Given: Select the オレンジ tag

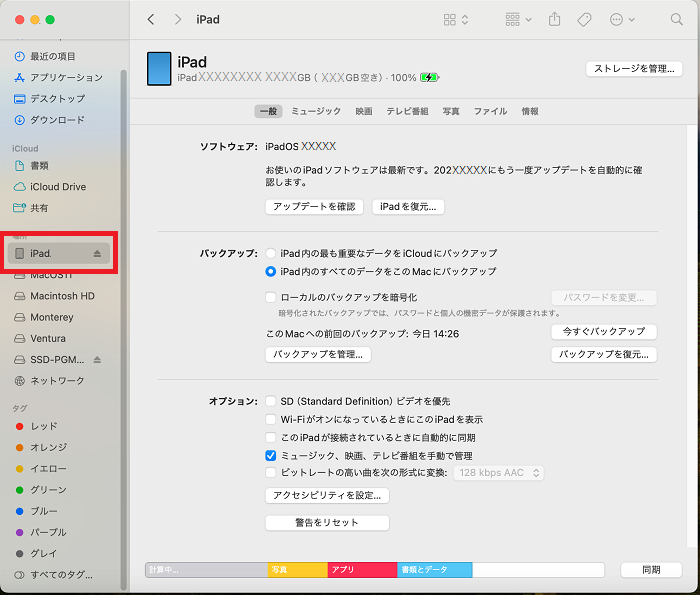Looking at the screenshot, I should click(41, 447).
